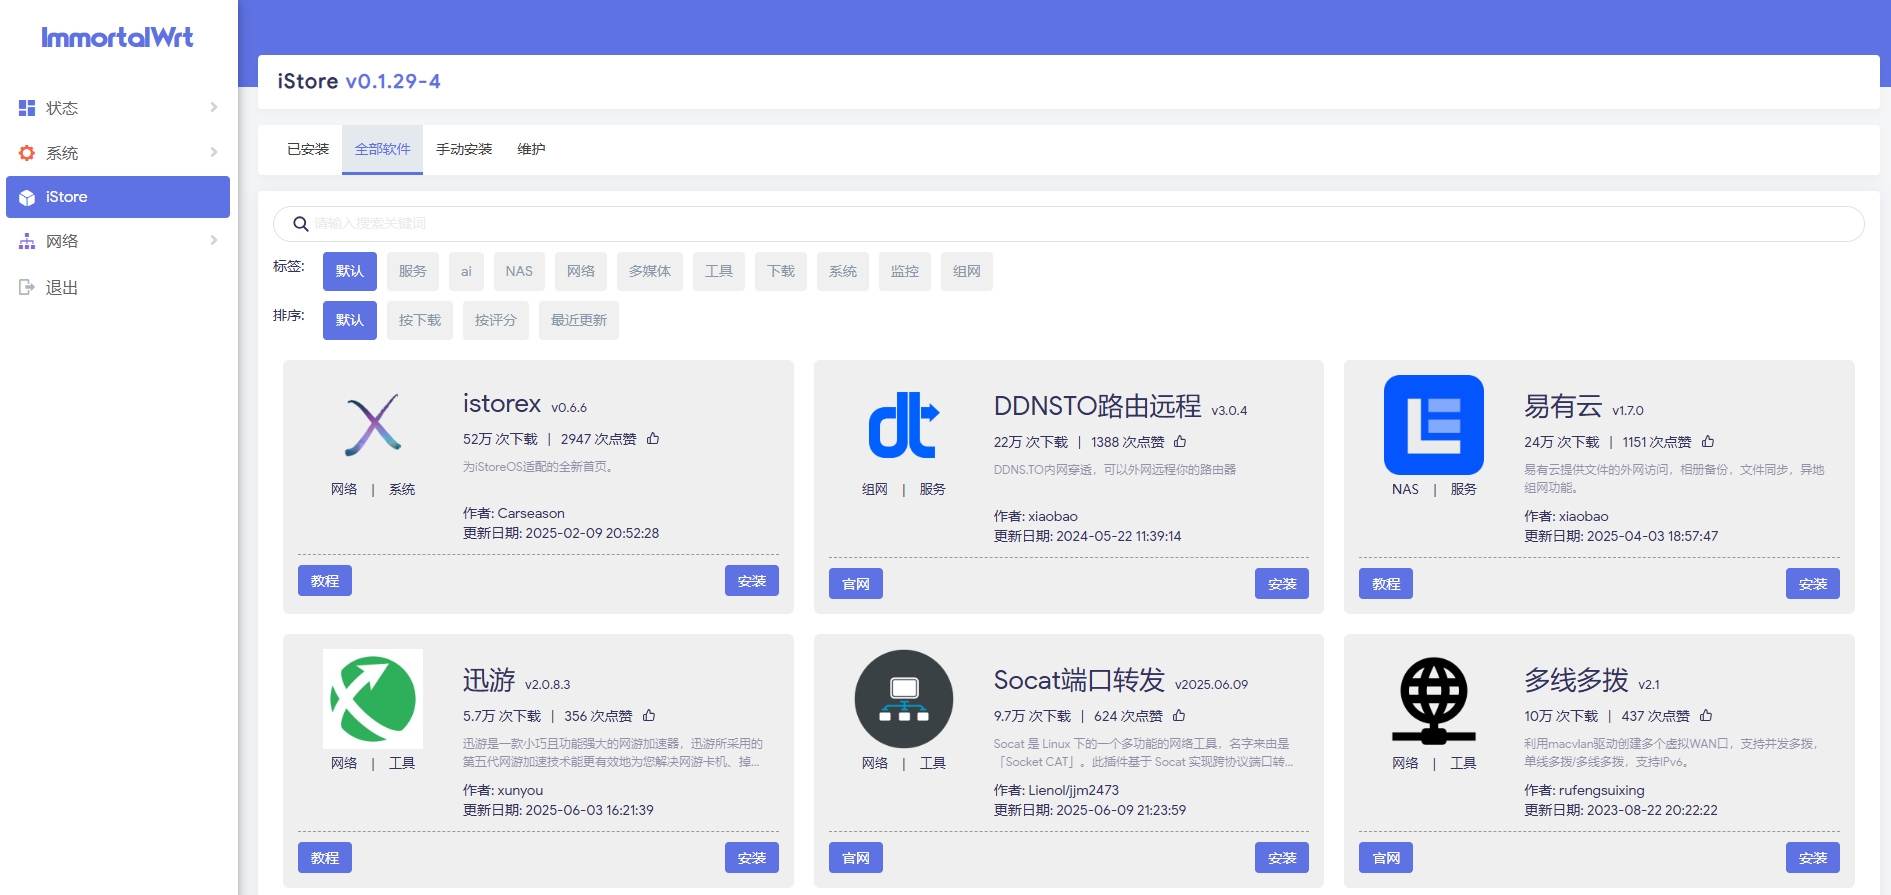This screenshot has width=1891, height=895.
Task: Open 官网 for Socat端口转发
Action: coord(856,858)
